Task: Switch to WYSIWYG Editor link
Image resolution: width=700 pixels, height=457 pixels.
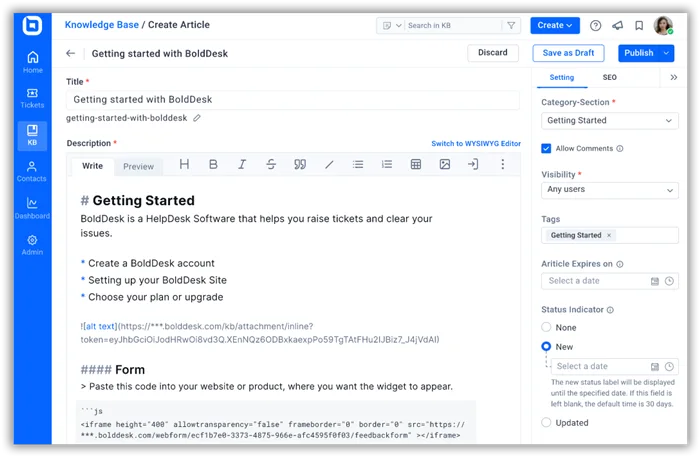Action: [x=476, y=144]
